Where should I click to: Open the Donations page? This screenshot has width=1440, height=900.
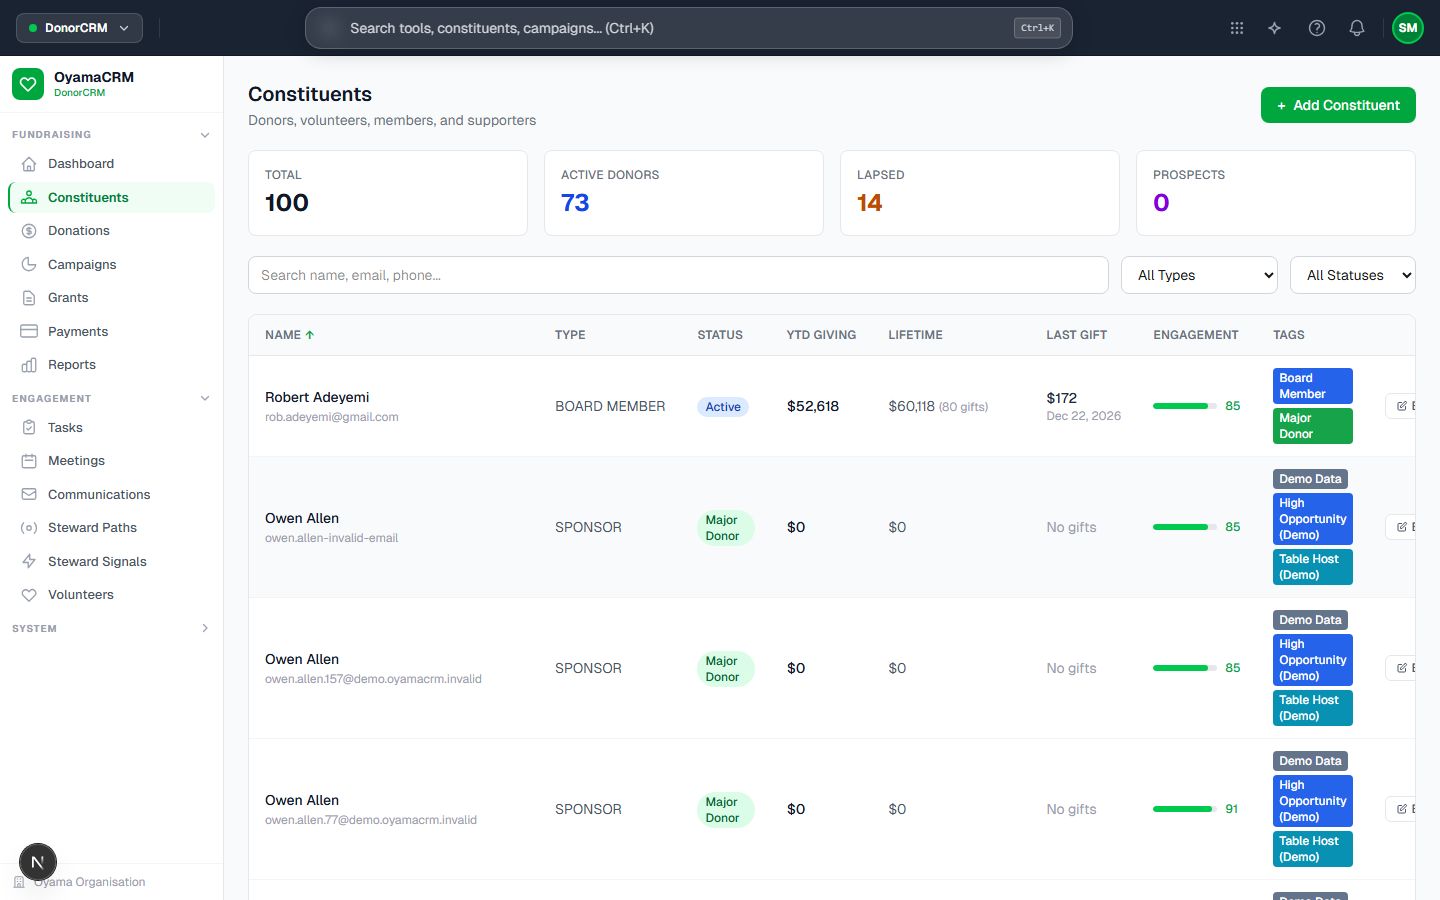click(x=111, y=231)
